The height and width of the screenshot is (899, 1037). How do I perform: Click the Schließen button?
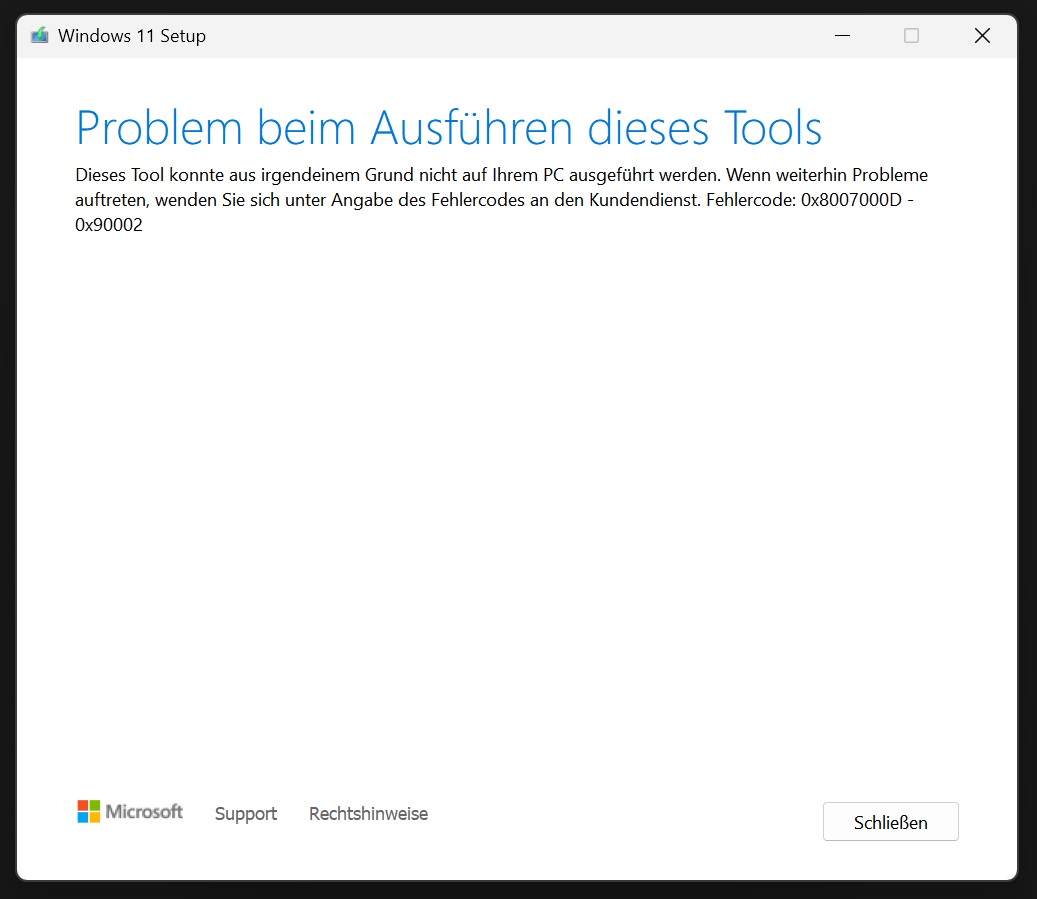click(890, 822)
